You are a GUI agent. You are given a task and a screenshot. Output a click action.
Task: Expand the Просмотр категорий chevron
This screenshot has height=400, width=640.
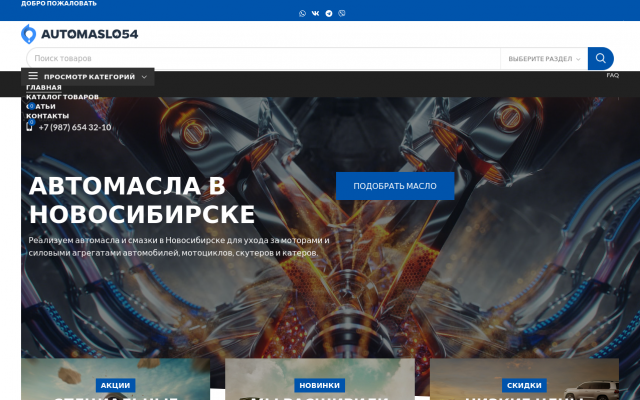[x=144, y=77]
